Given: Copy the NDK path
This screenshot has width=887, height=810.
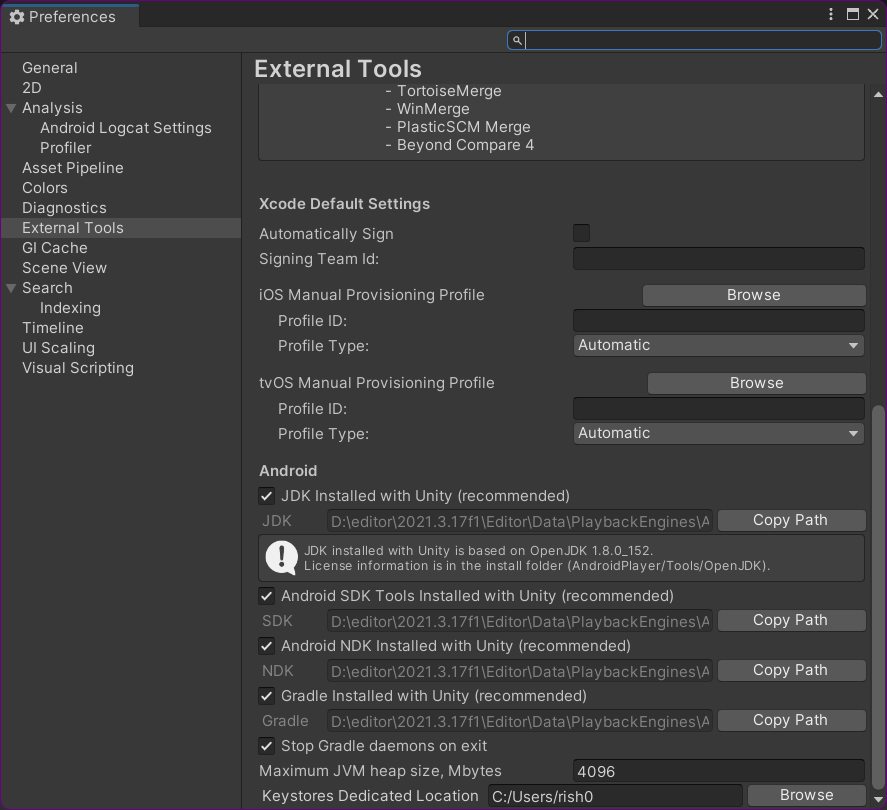Looking at the screenshot, I should tap(791, 670).
